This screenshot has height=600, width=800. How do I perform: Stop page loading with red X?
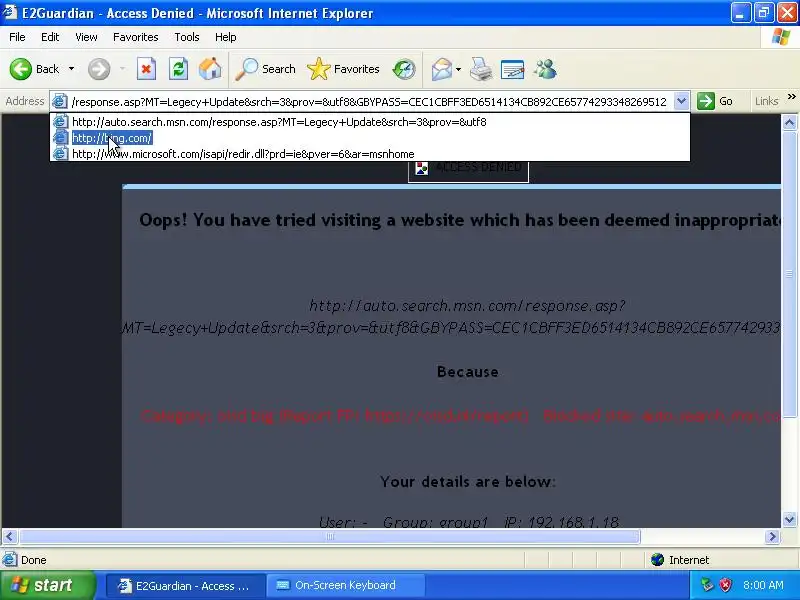(146, 69)
